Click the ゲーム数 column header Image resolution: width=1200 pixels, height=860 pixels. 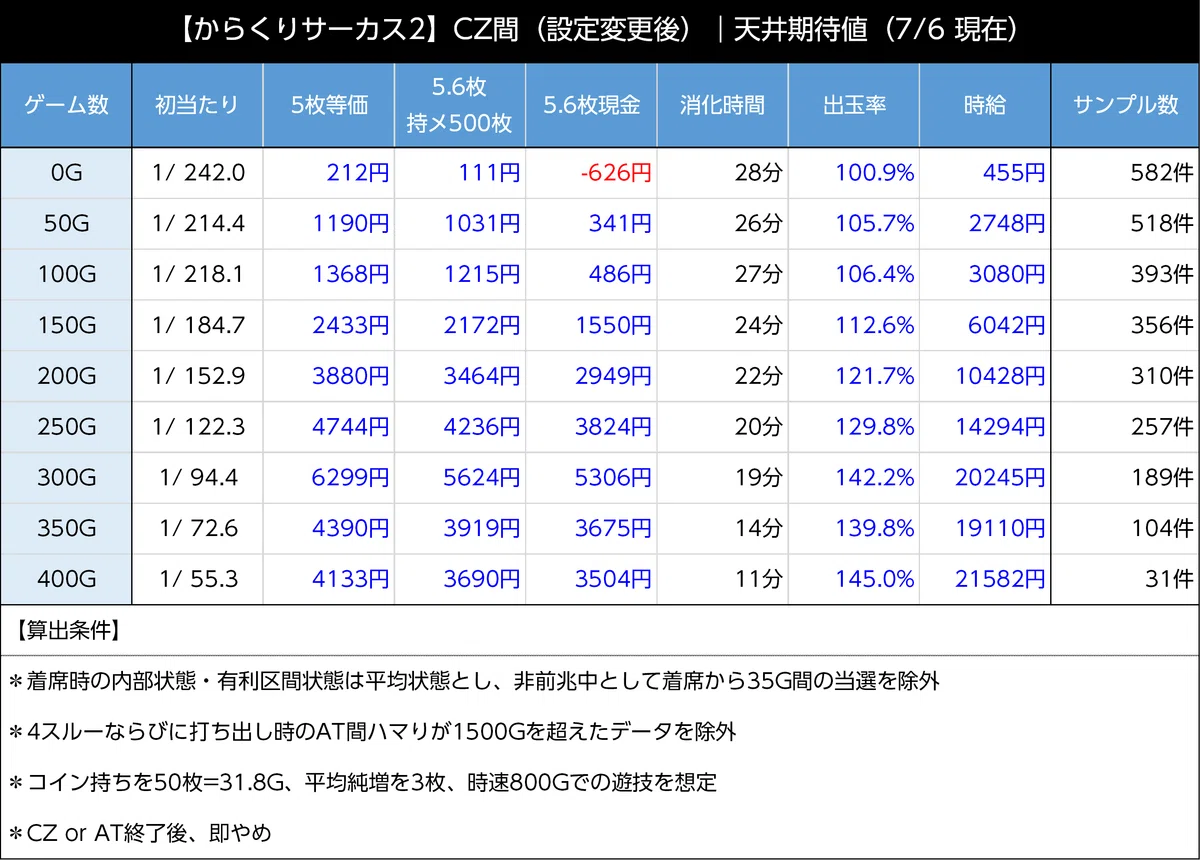pos(66,105)
